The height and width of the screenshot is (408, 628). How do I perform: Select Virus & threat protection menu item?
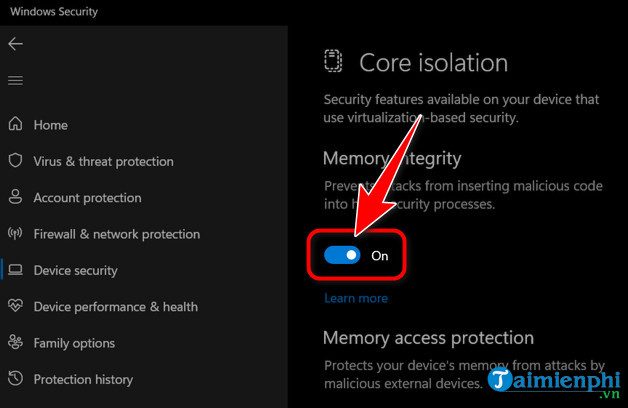pos(103,161)
